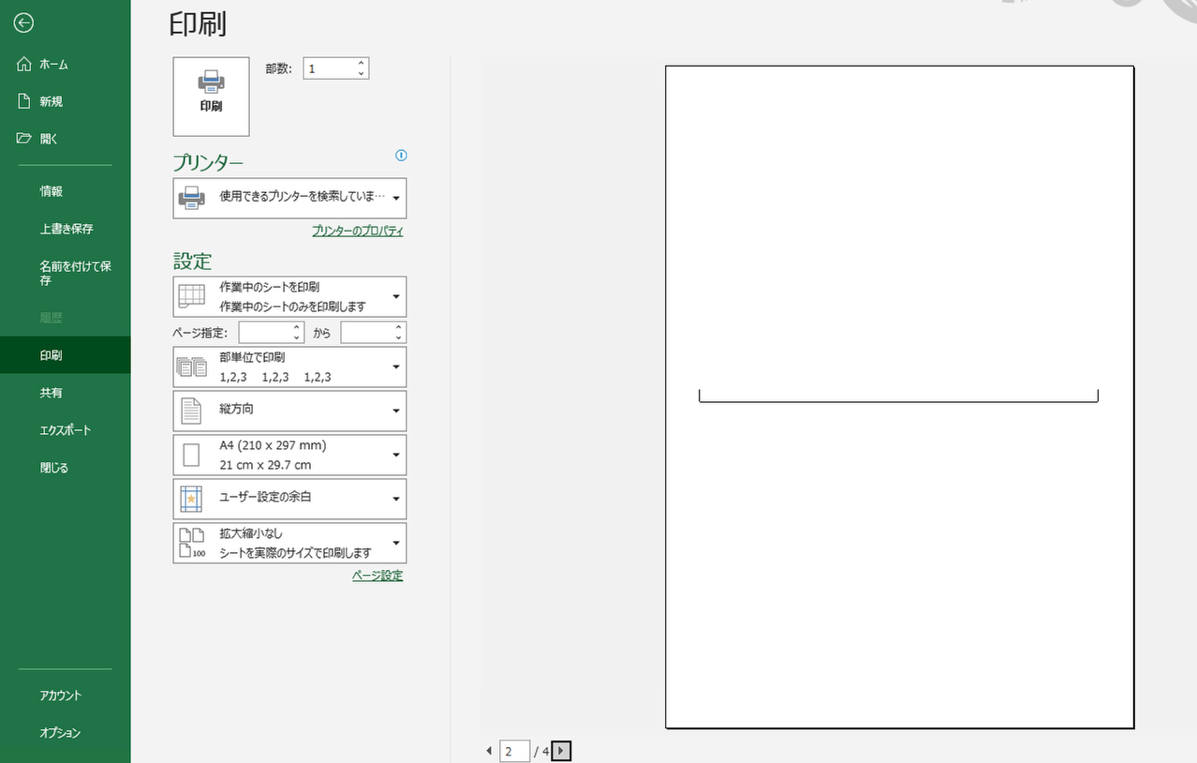Click the back arrow circle icon
1197x763 pixels.
[23, 23]
